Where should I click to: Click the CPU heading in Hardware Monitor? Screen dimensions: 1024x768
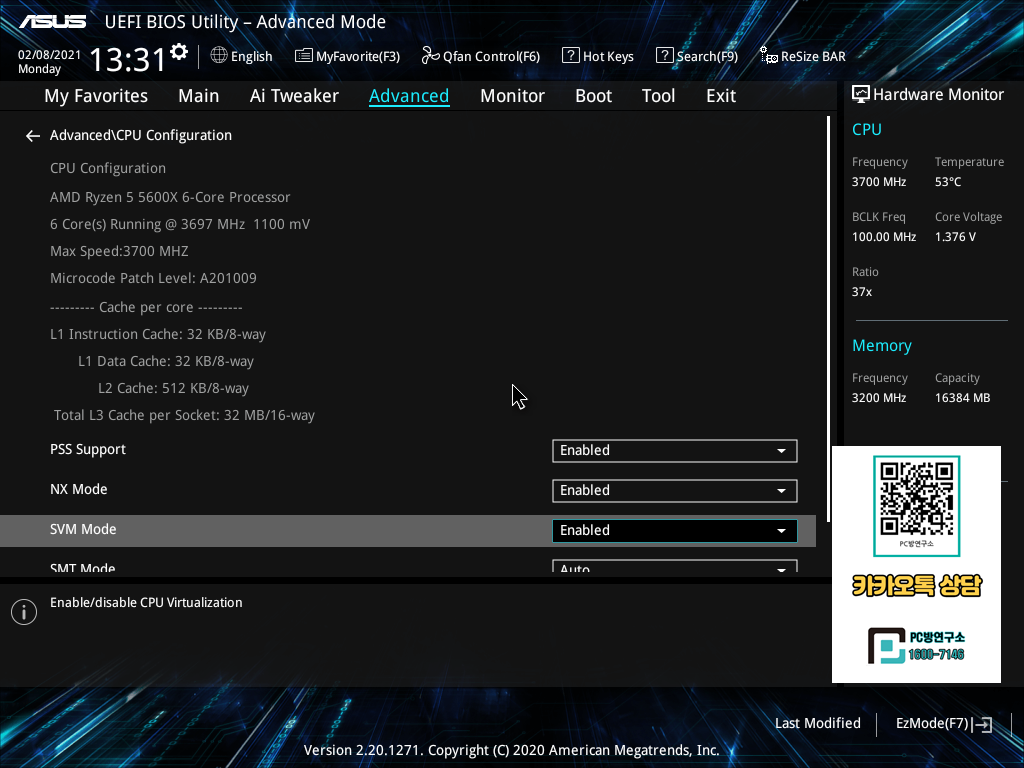[x=867, y=129]
